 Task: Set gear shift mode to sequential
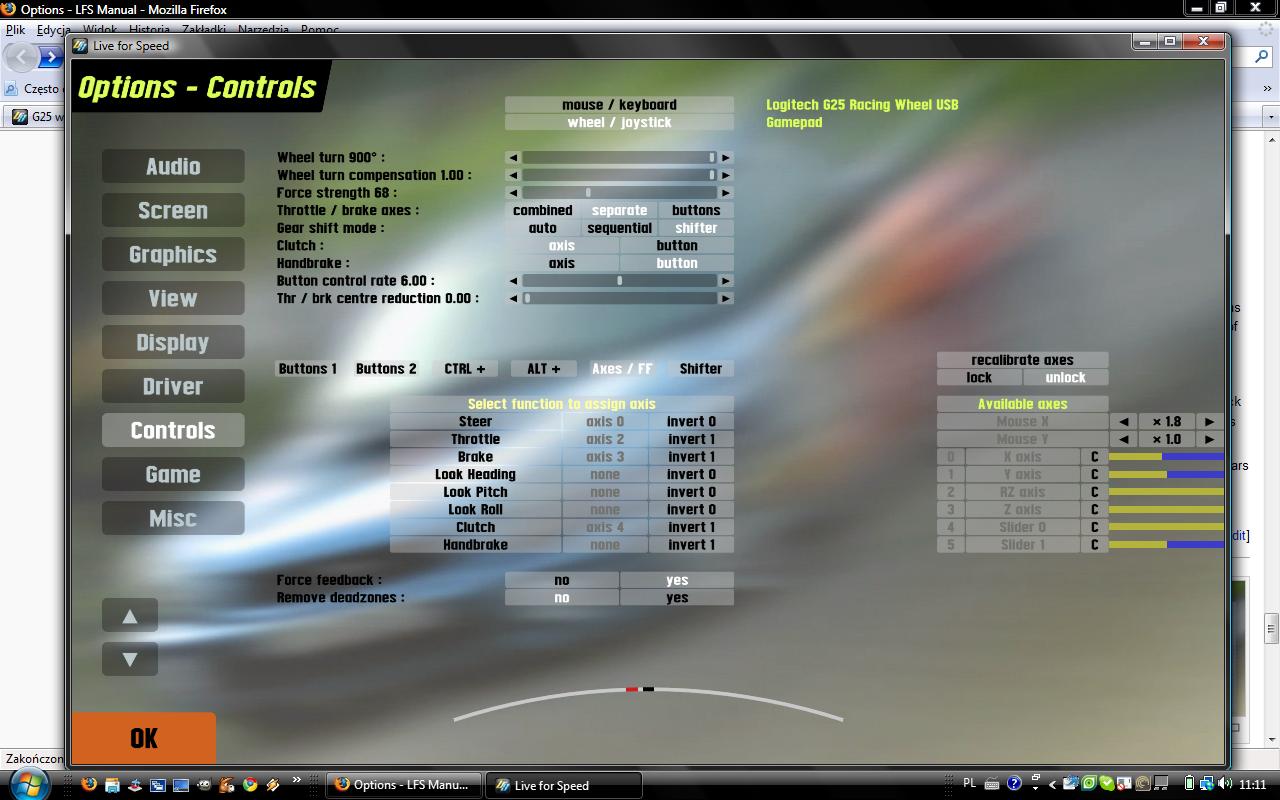pyautogui.click(x=620, y=228)
